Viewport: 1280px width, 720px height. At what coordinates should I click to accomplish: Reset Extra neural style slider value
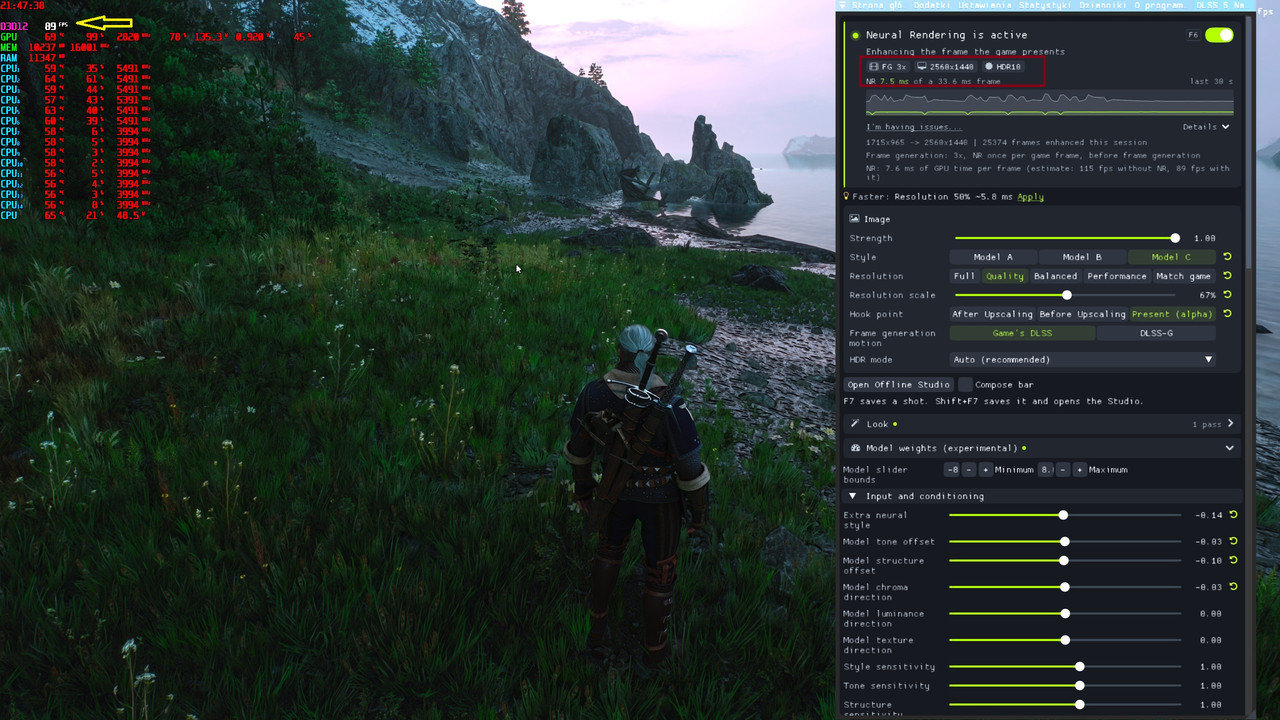(x=1233, y=515)
